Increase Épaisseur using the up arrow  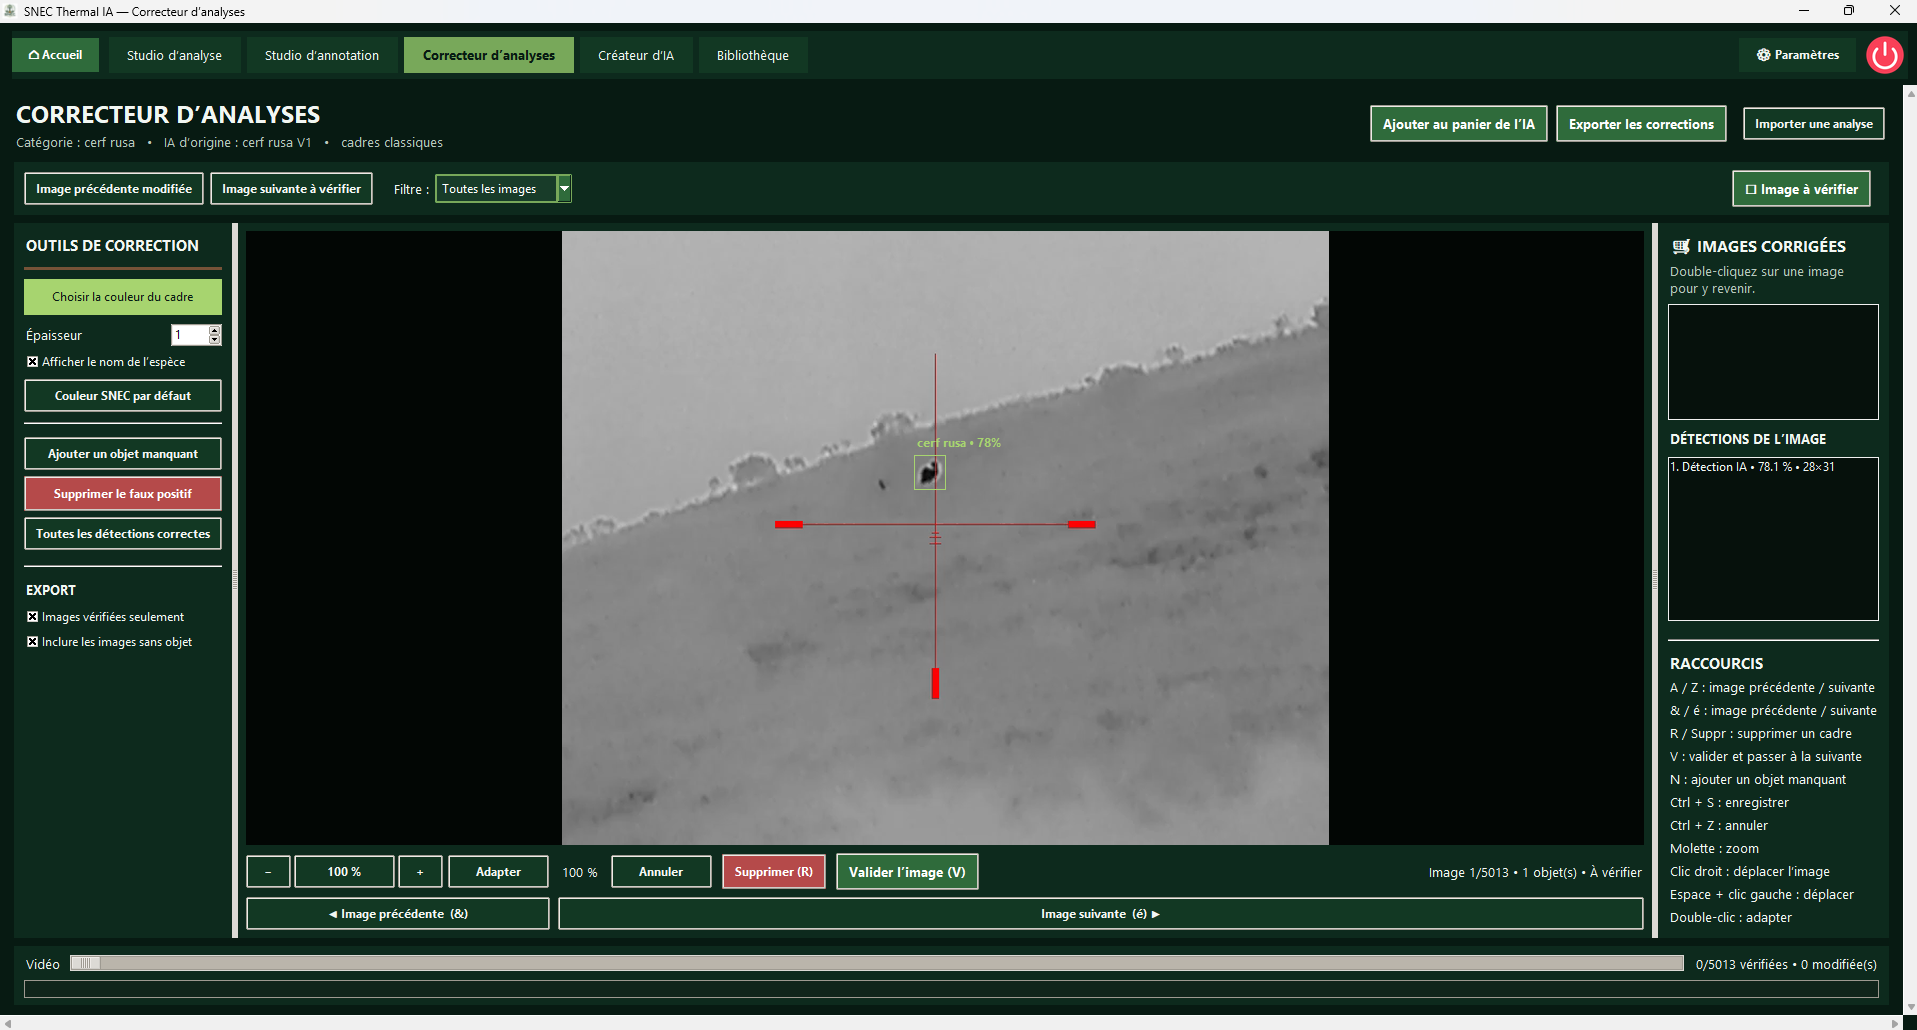(x=214, y=330)
